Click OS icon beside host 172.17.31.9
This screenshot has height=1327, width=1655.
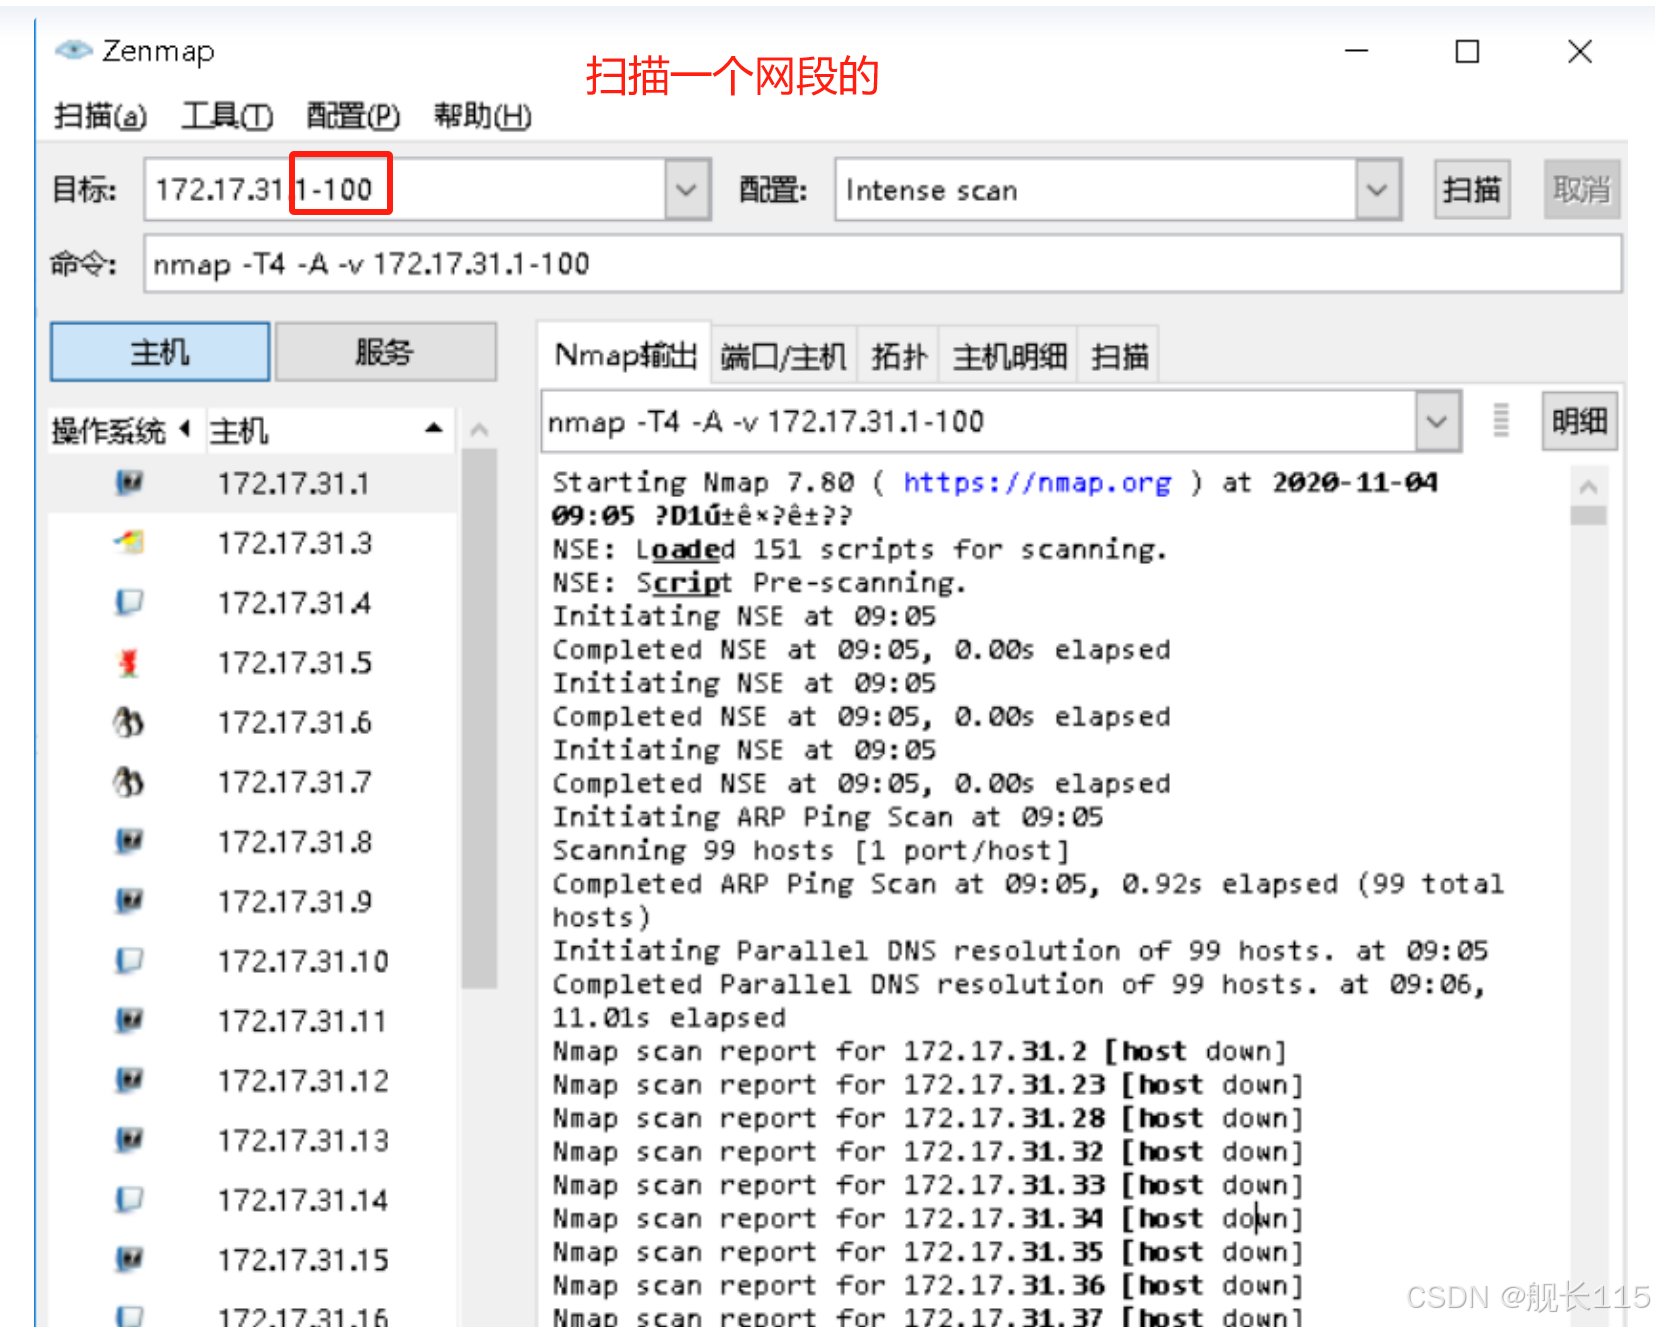click(x=129, y=901)
